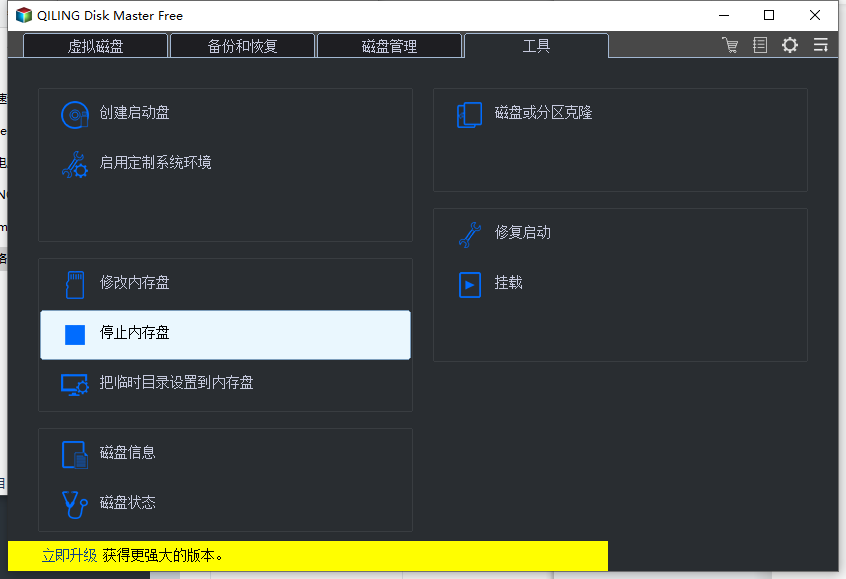846x579 pixels.
Task: Click the 磁盘或分区克隆 clone icon
Action: pos(469,114)
